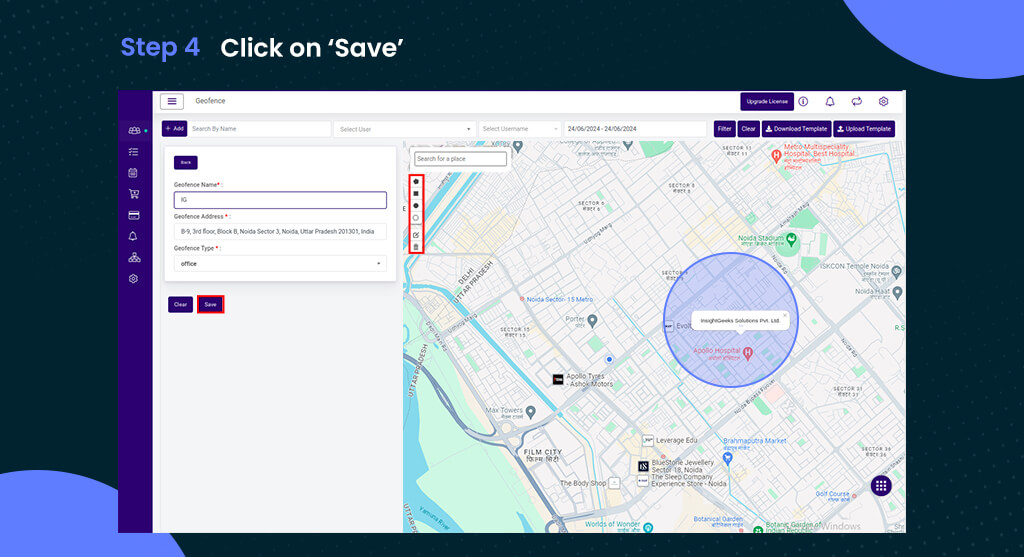Open the header settings gear icon
This screenshot has width=1024, height=557.
point(884,101)
